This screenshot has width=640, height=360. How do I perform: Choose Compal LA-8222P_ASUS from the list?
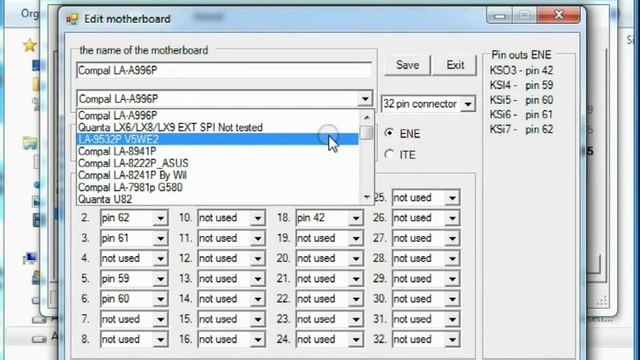tap(218, 163)
